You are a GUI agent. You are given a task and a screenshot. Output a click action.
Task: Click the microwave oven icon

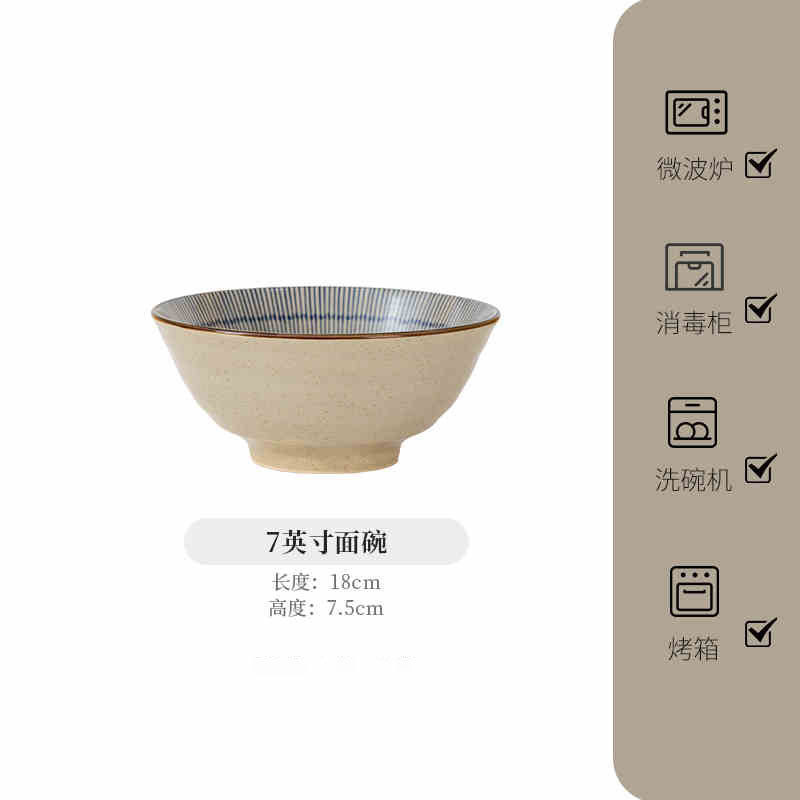pos(696,112)
